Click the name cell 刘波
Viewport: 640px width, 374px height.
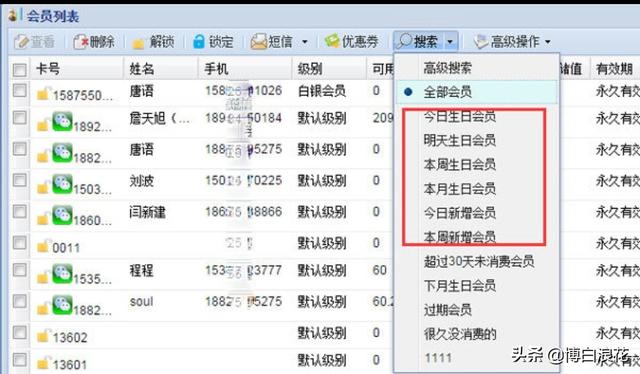click(142, 180)
